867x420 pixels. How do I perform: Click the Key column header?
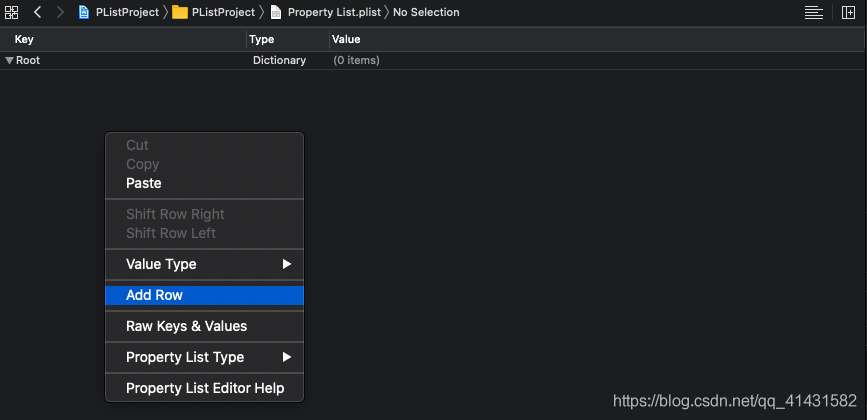[x=25, y=39]
